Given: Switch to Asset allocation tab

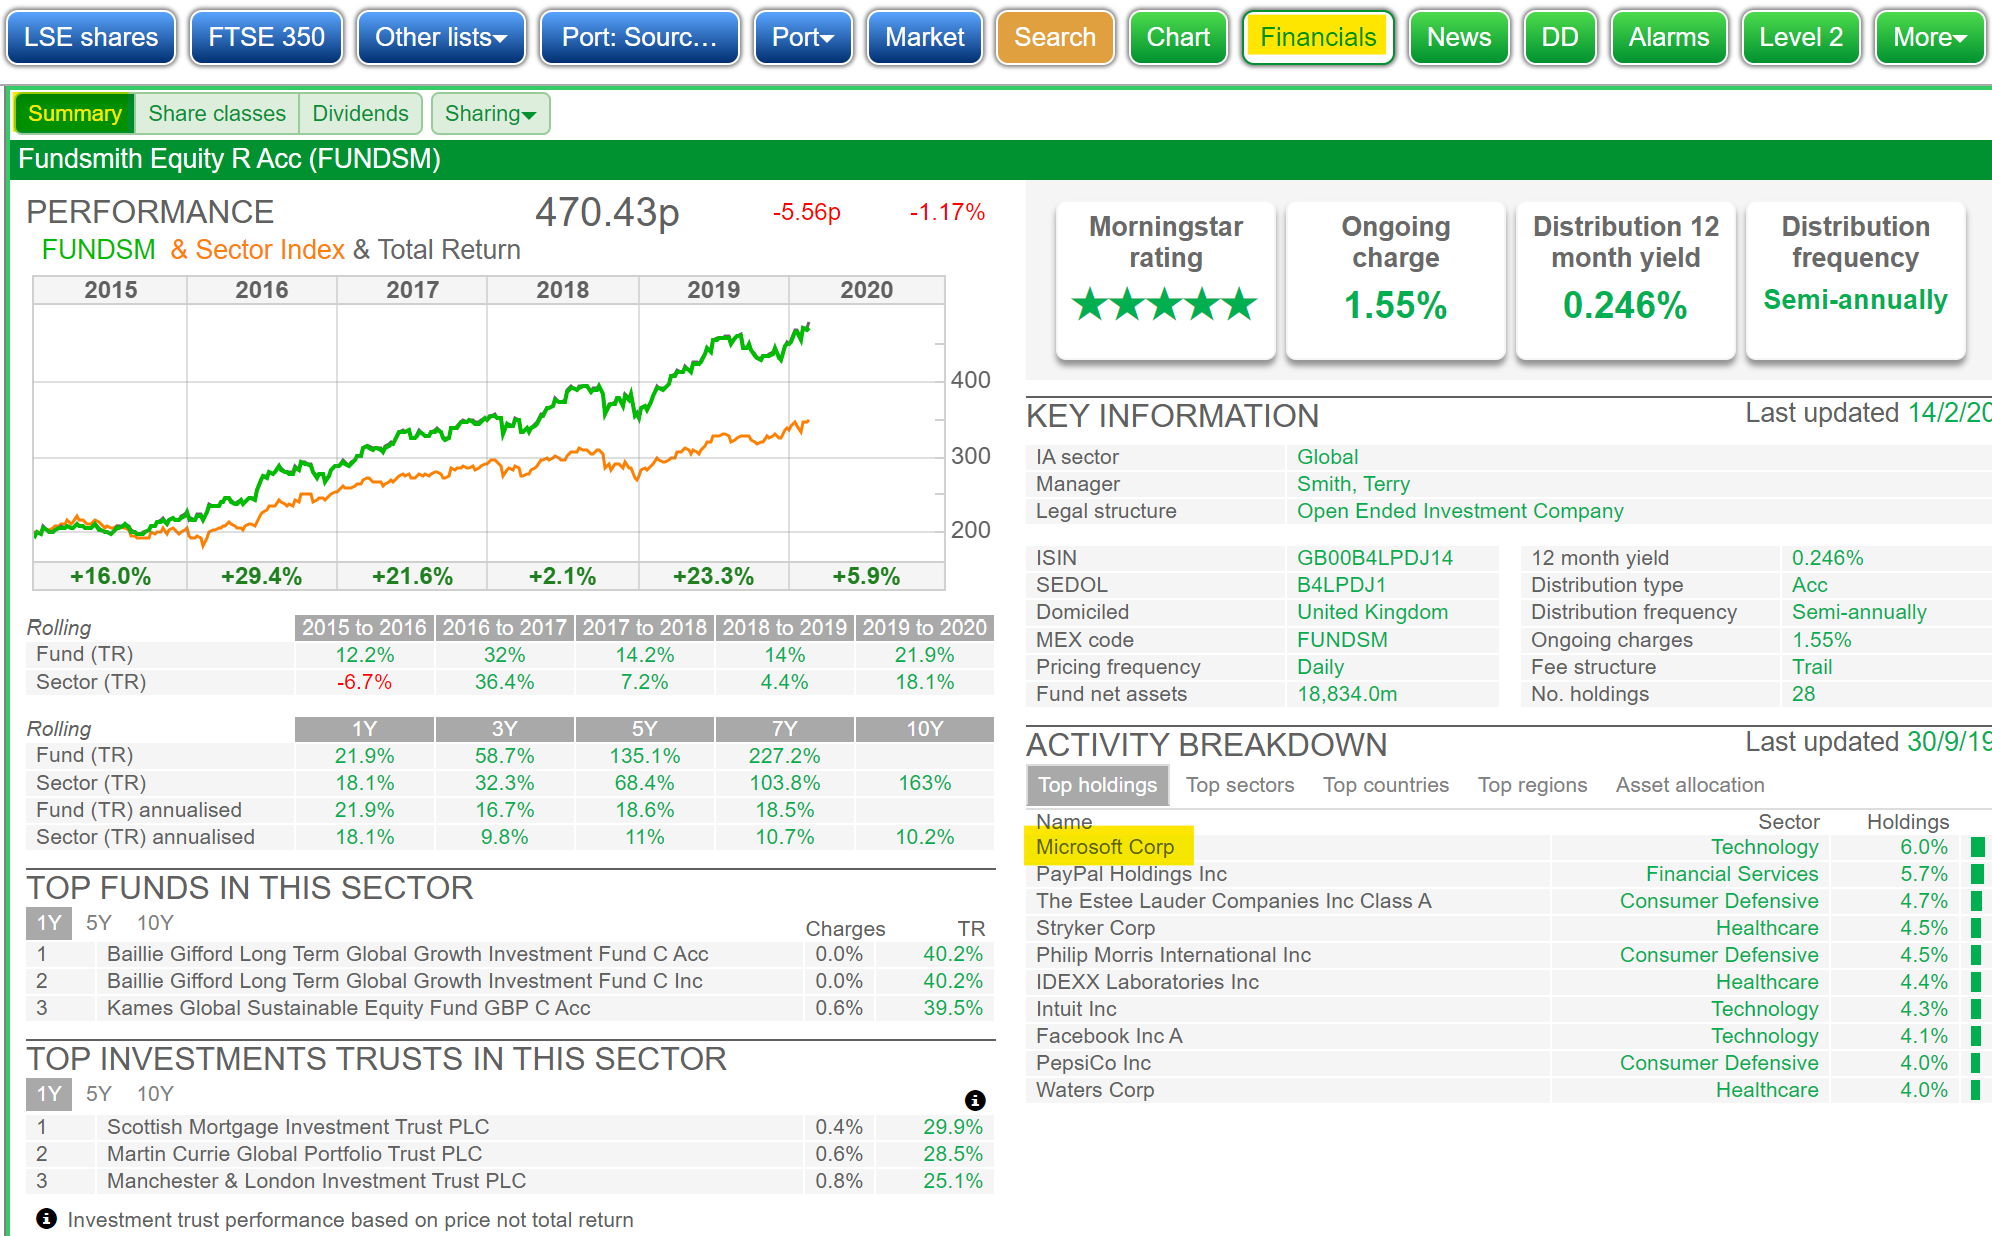Looking at the screenshot, I should 1690,785.
